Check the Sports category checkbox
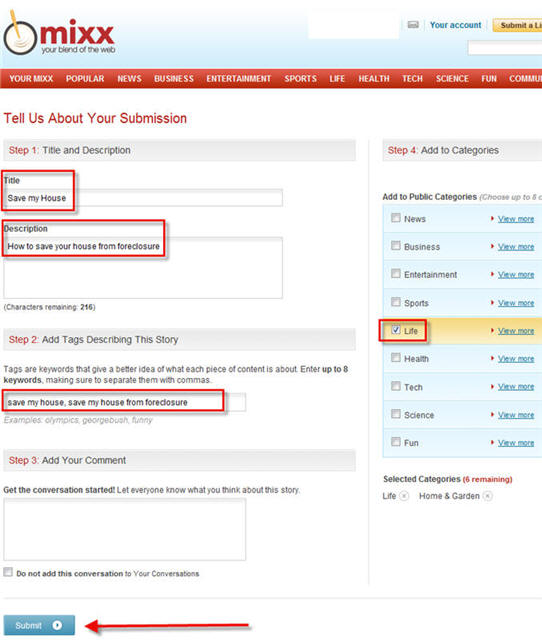The width and height of the screenshot is (542, 644). [396, 302]
